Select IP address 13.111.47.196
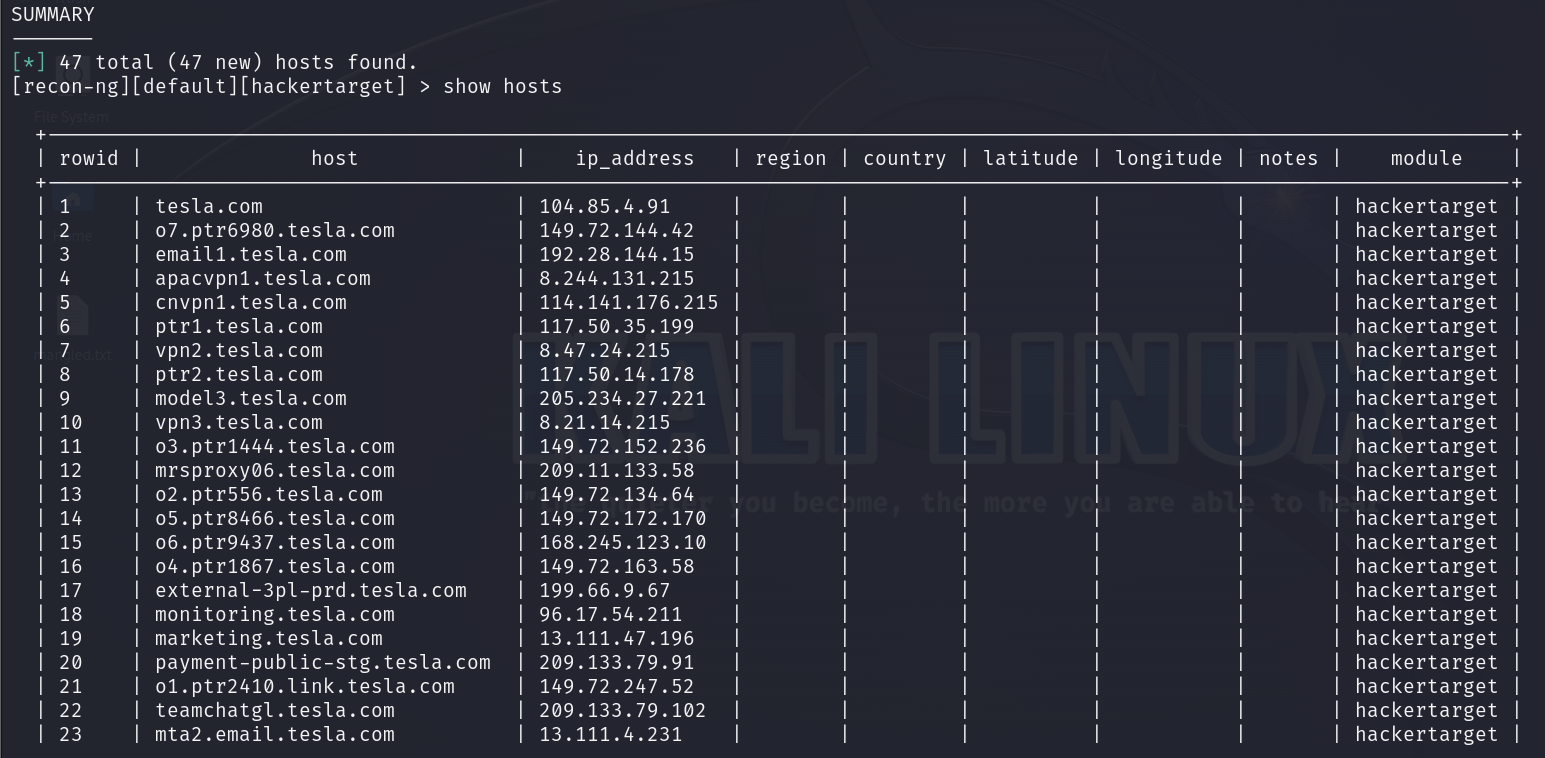1545x758 pixels. [x=617, y=638]
